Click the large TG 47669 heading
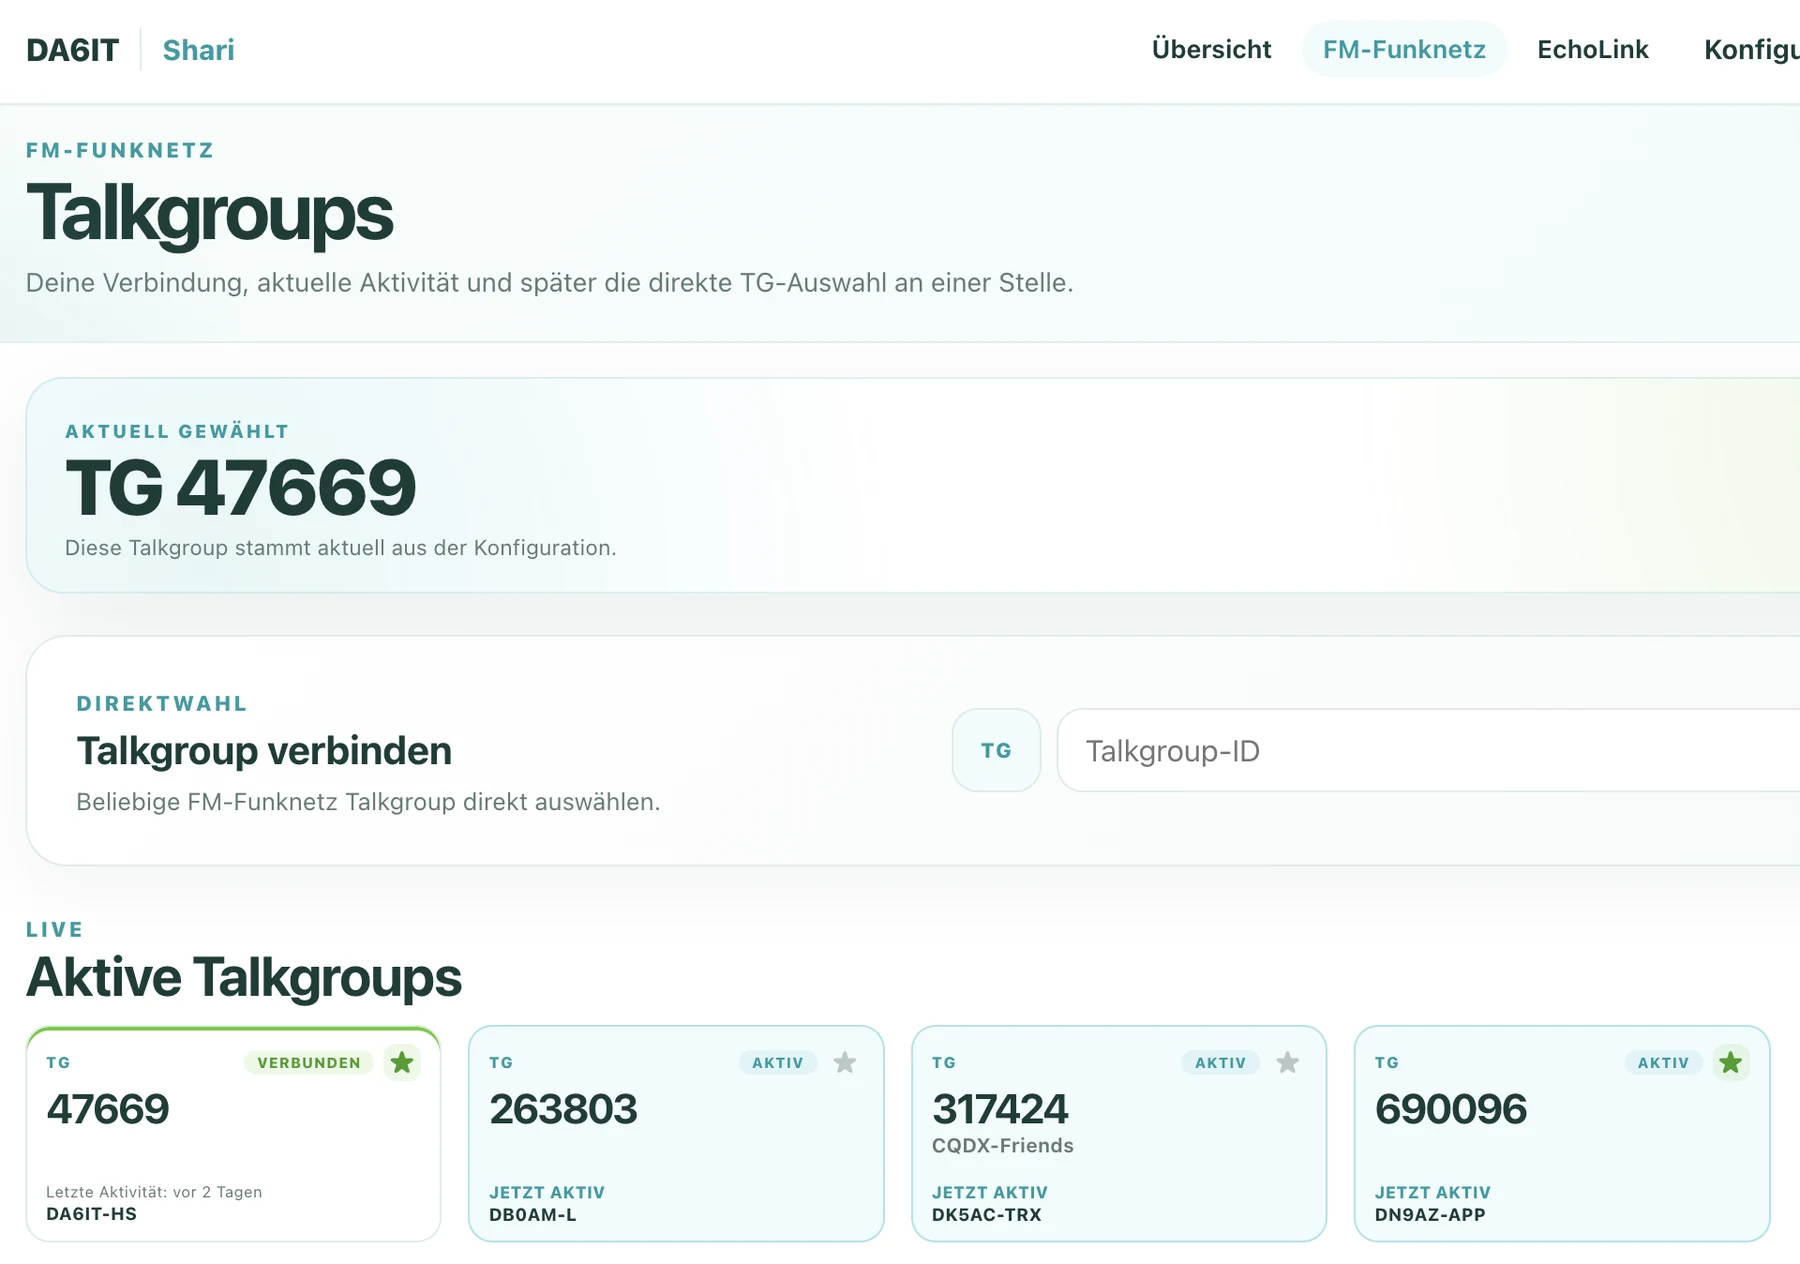 [240, 488]
